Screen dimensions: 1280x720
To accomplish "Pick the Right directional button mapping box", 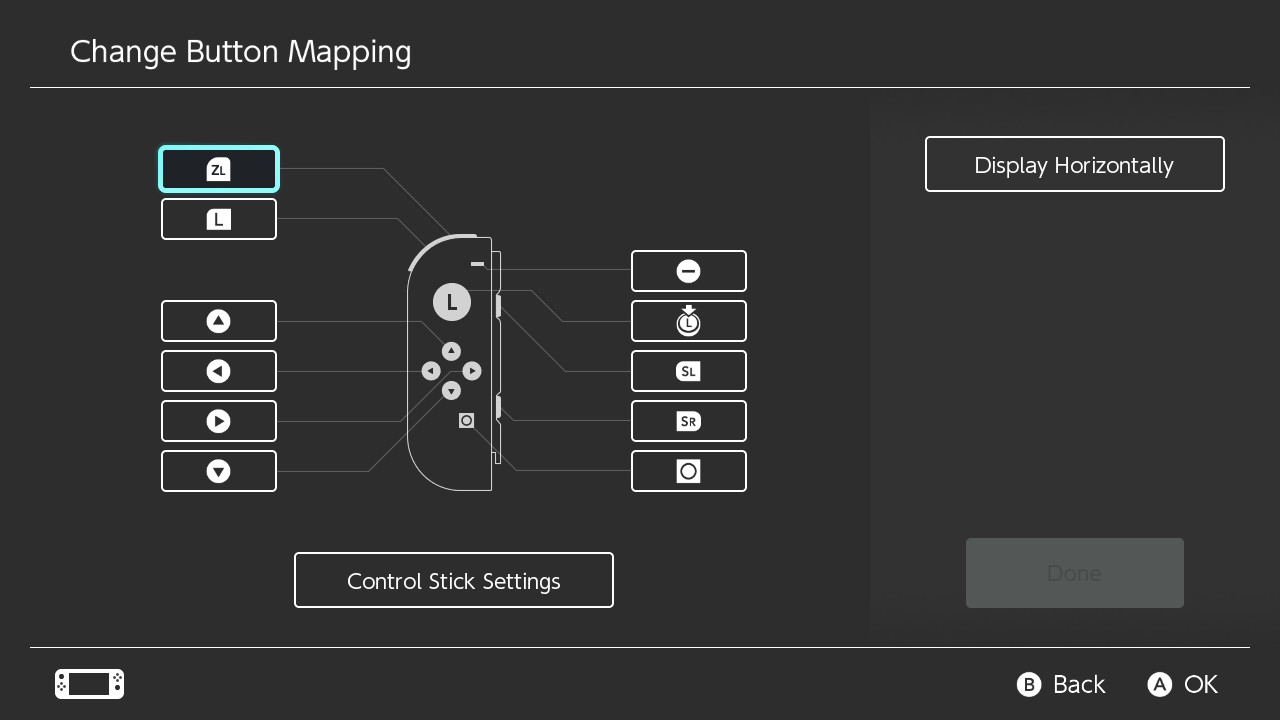I will tap(218, 421).
